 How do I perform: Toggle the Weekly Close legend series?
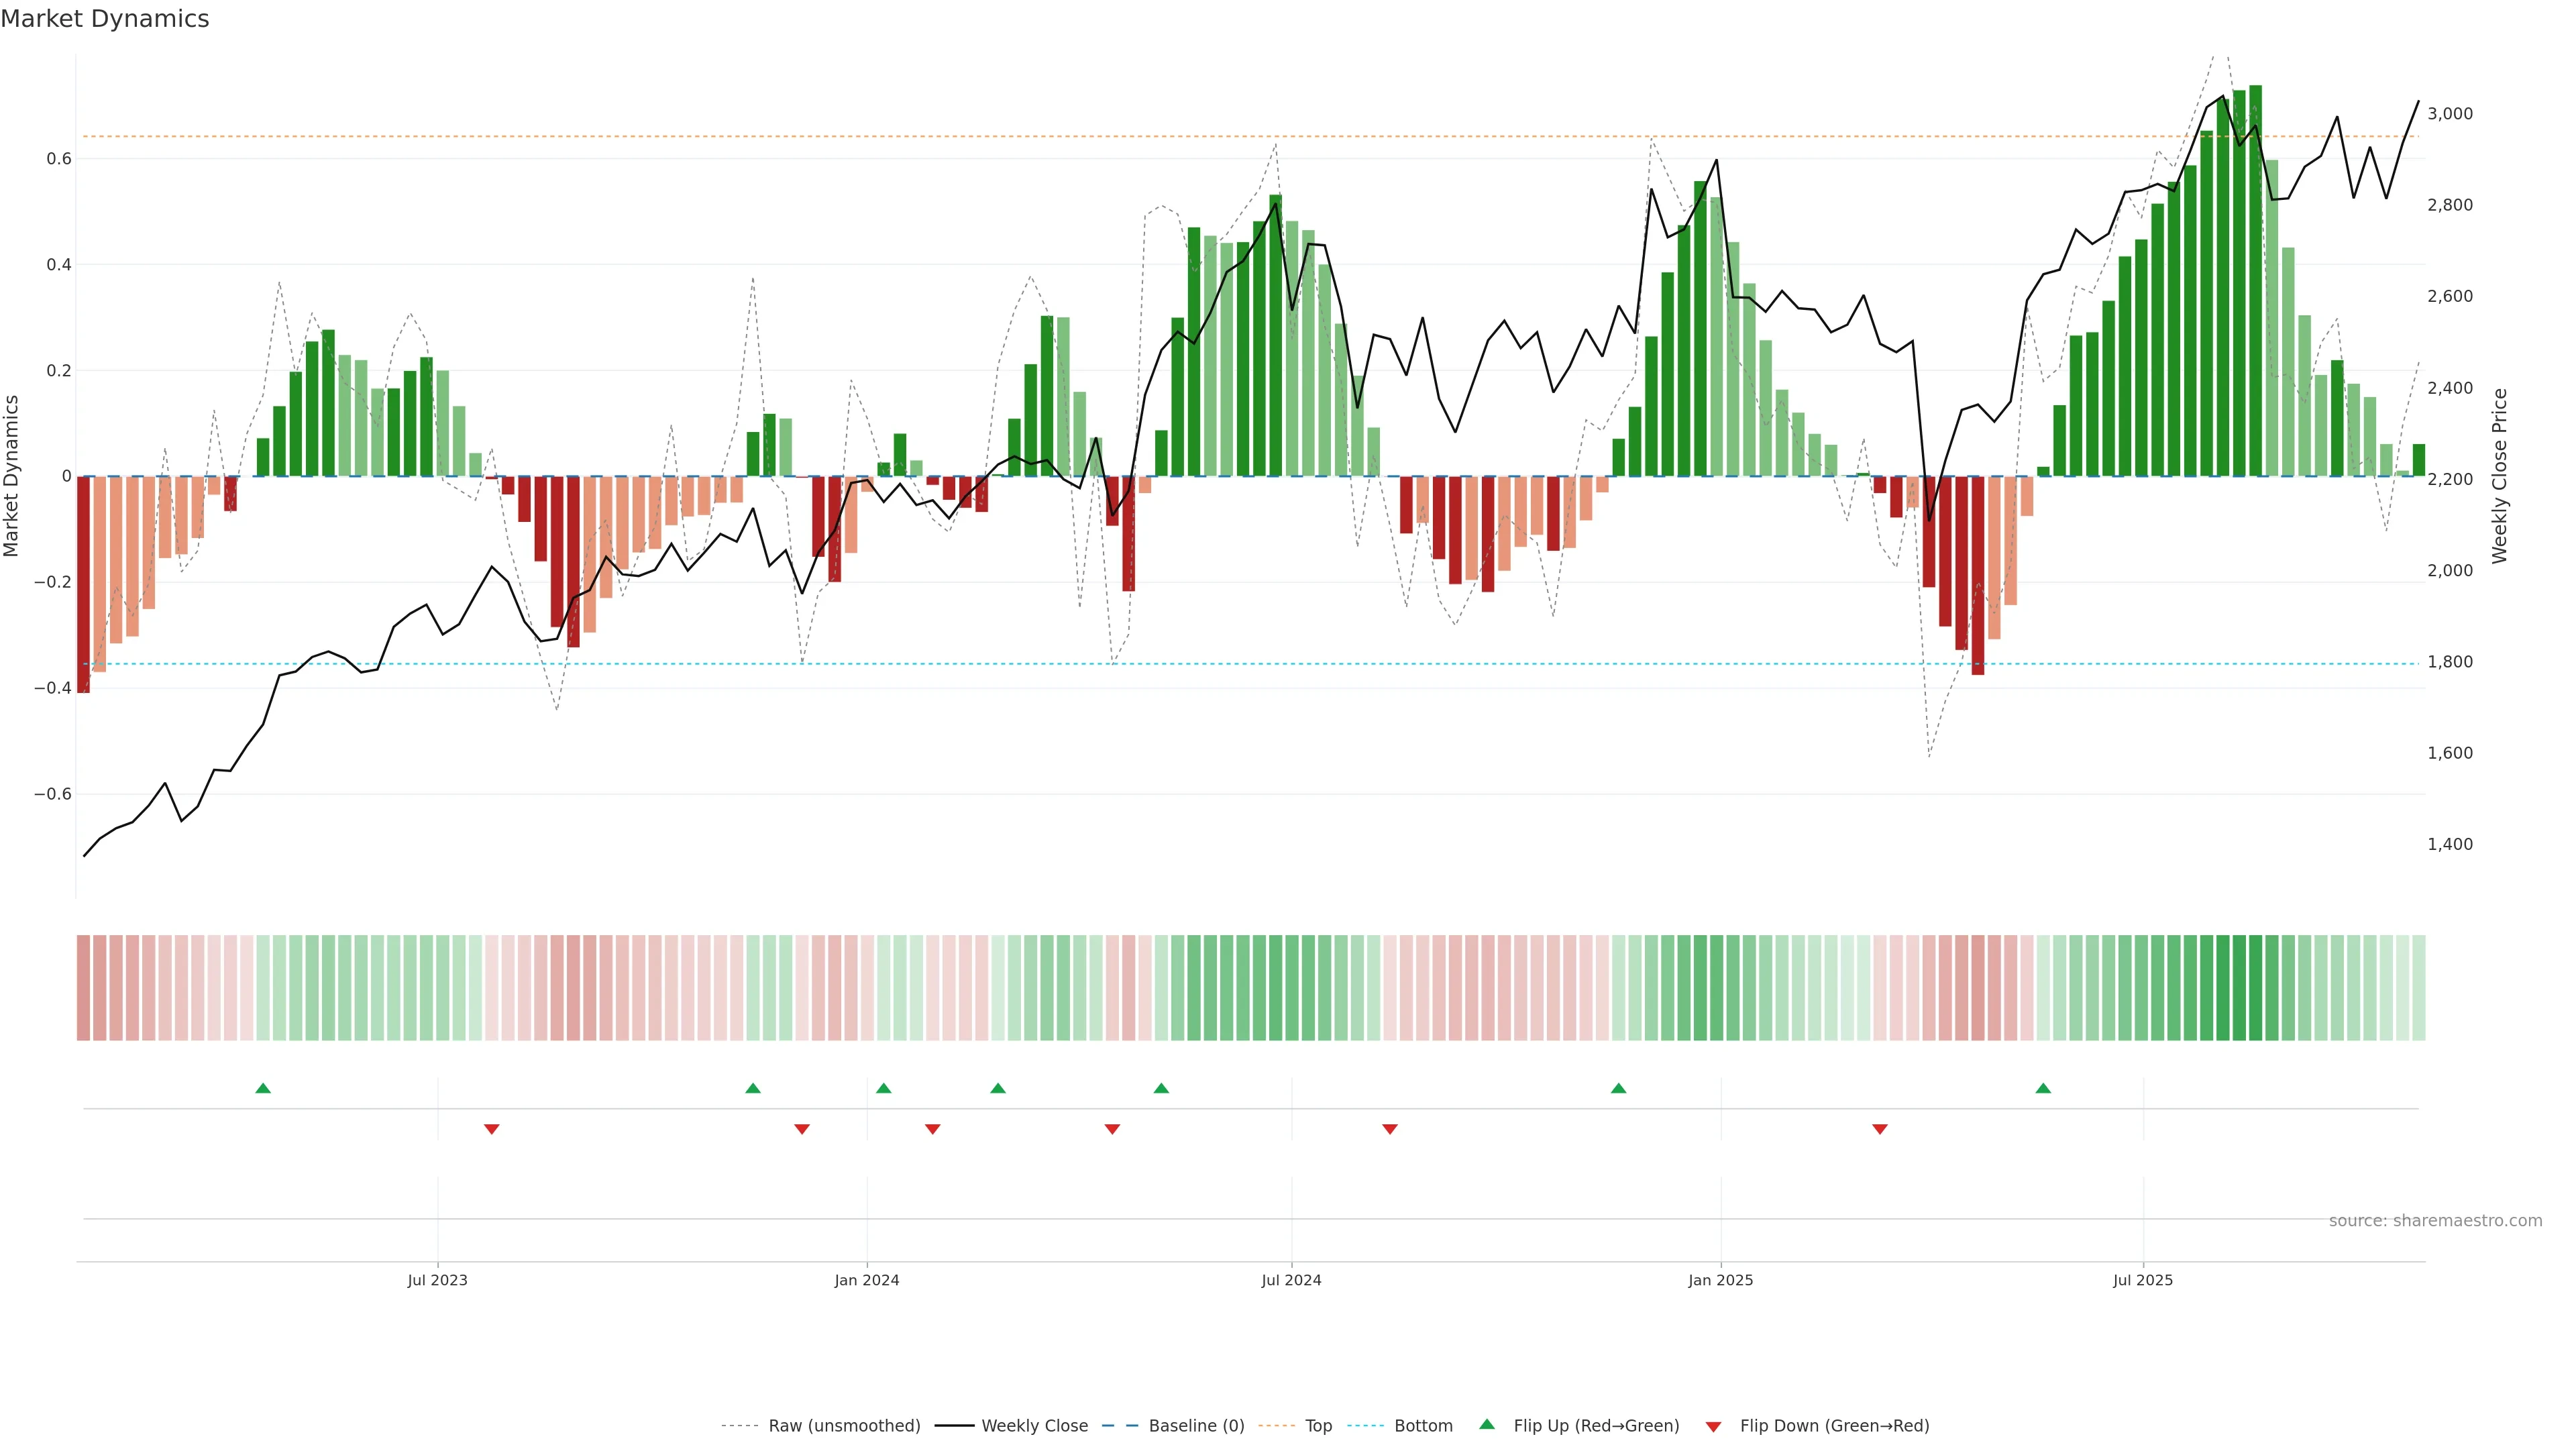coord(1034,1426)
